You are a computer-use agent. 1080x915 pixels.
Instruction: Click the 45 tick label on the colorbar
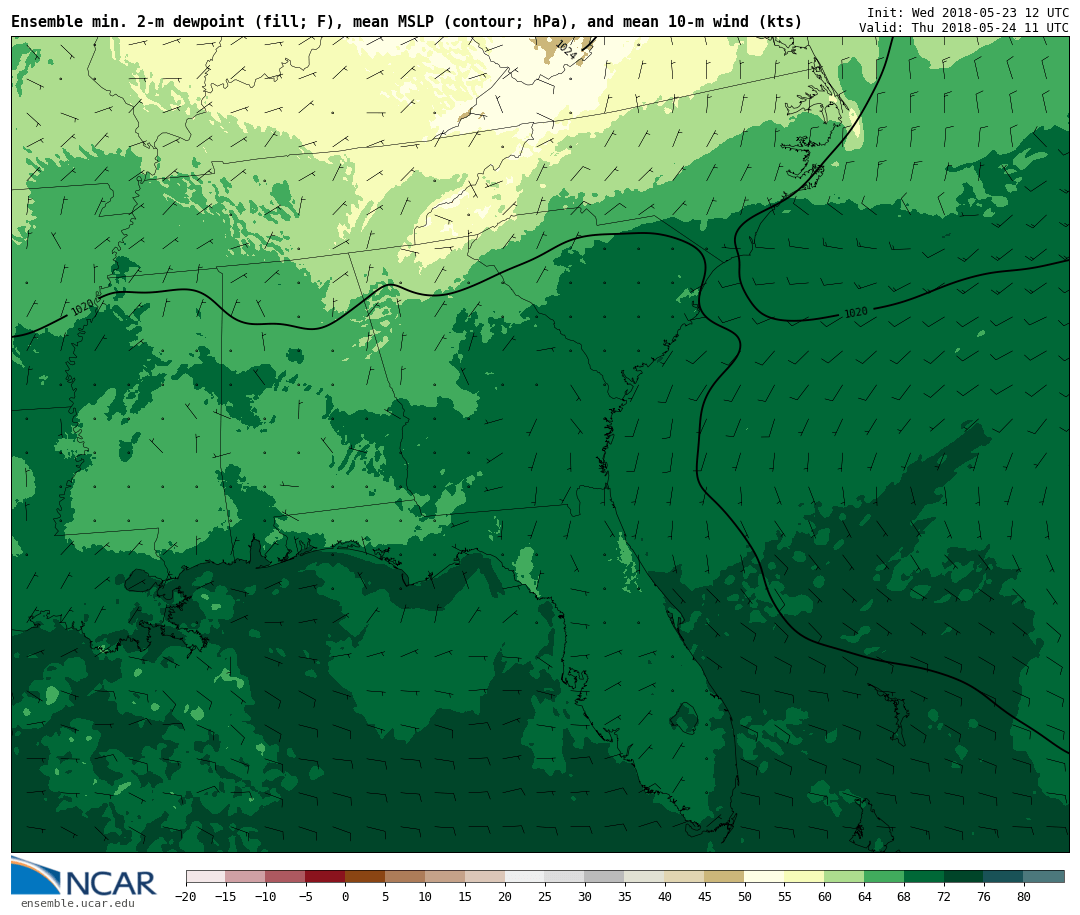click(x=705, y=896)
